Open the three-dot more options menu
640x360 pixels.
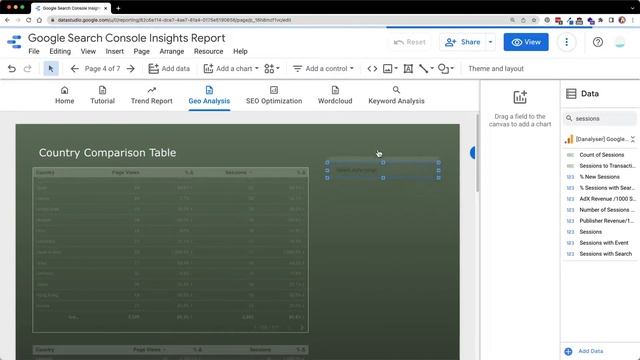(x=567, y=42)
